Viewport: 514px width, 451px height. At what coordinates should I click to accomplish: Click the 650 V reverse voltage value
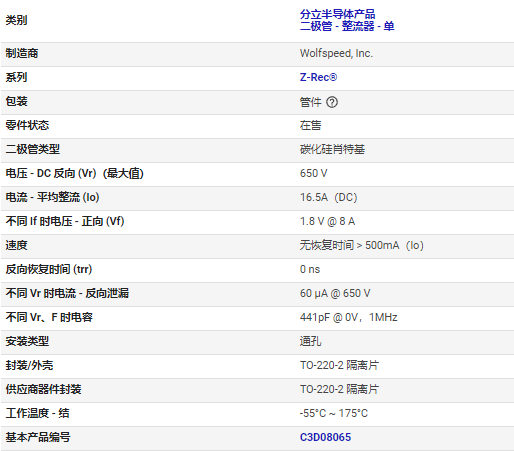(313, 173)
